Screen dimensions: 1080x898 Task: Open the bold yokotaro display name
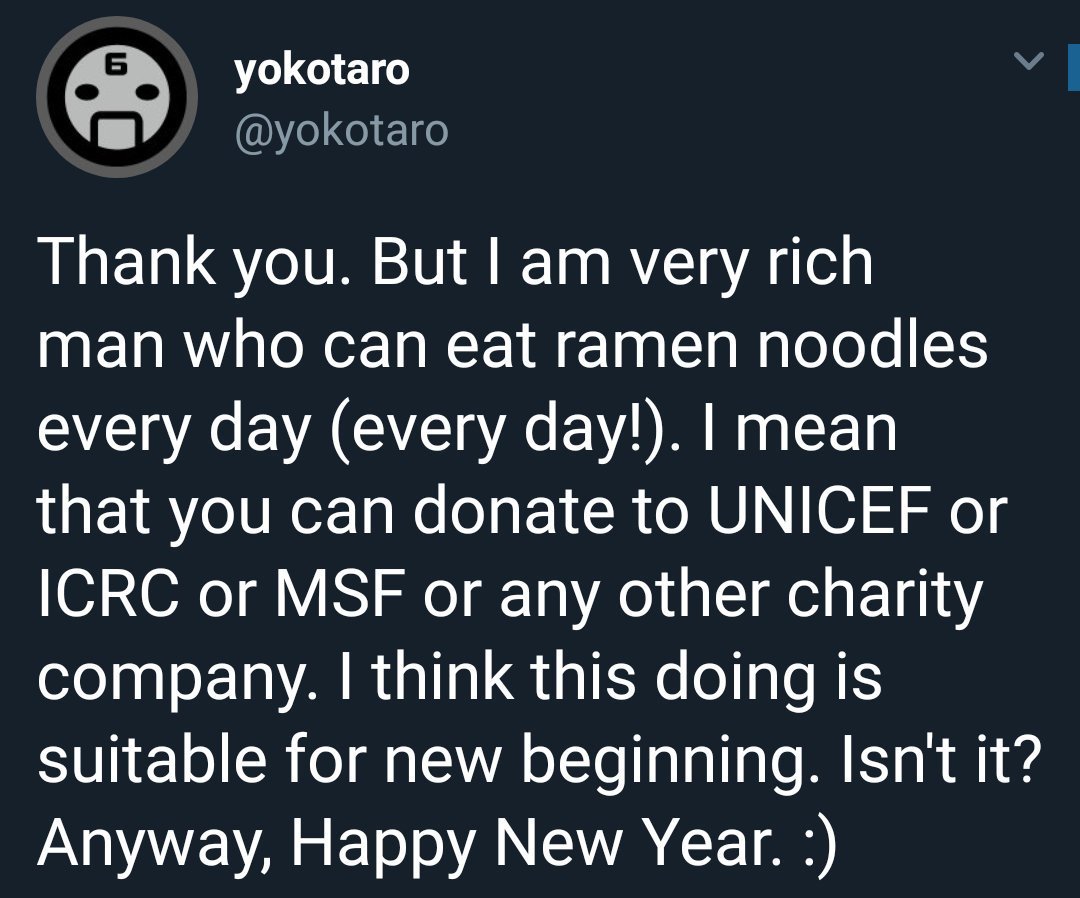[x=322, y=70]
